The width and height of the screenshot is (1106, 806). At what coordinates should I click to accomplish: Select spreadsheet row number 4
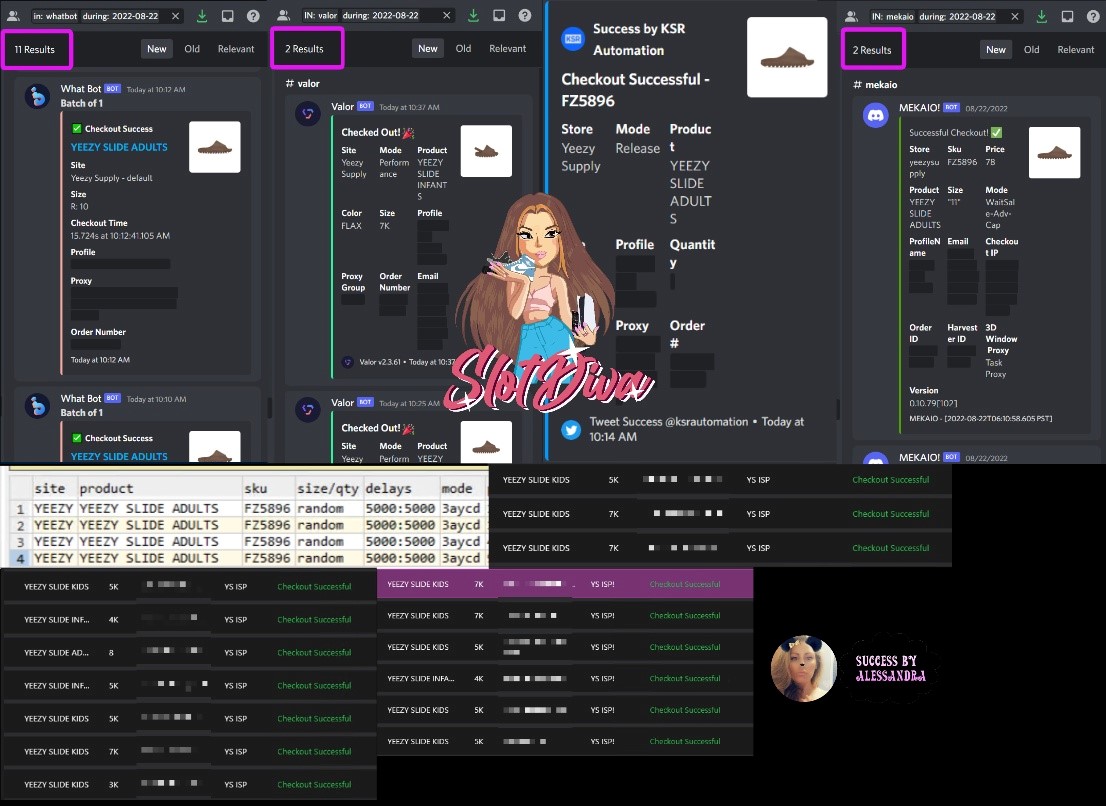tap(20, 558)
